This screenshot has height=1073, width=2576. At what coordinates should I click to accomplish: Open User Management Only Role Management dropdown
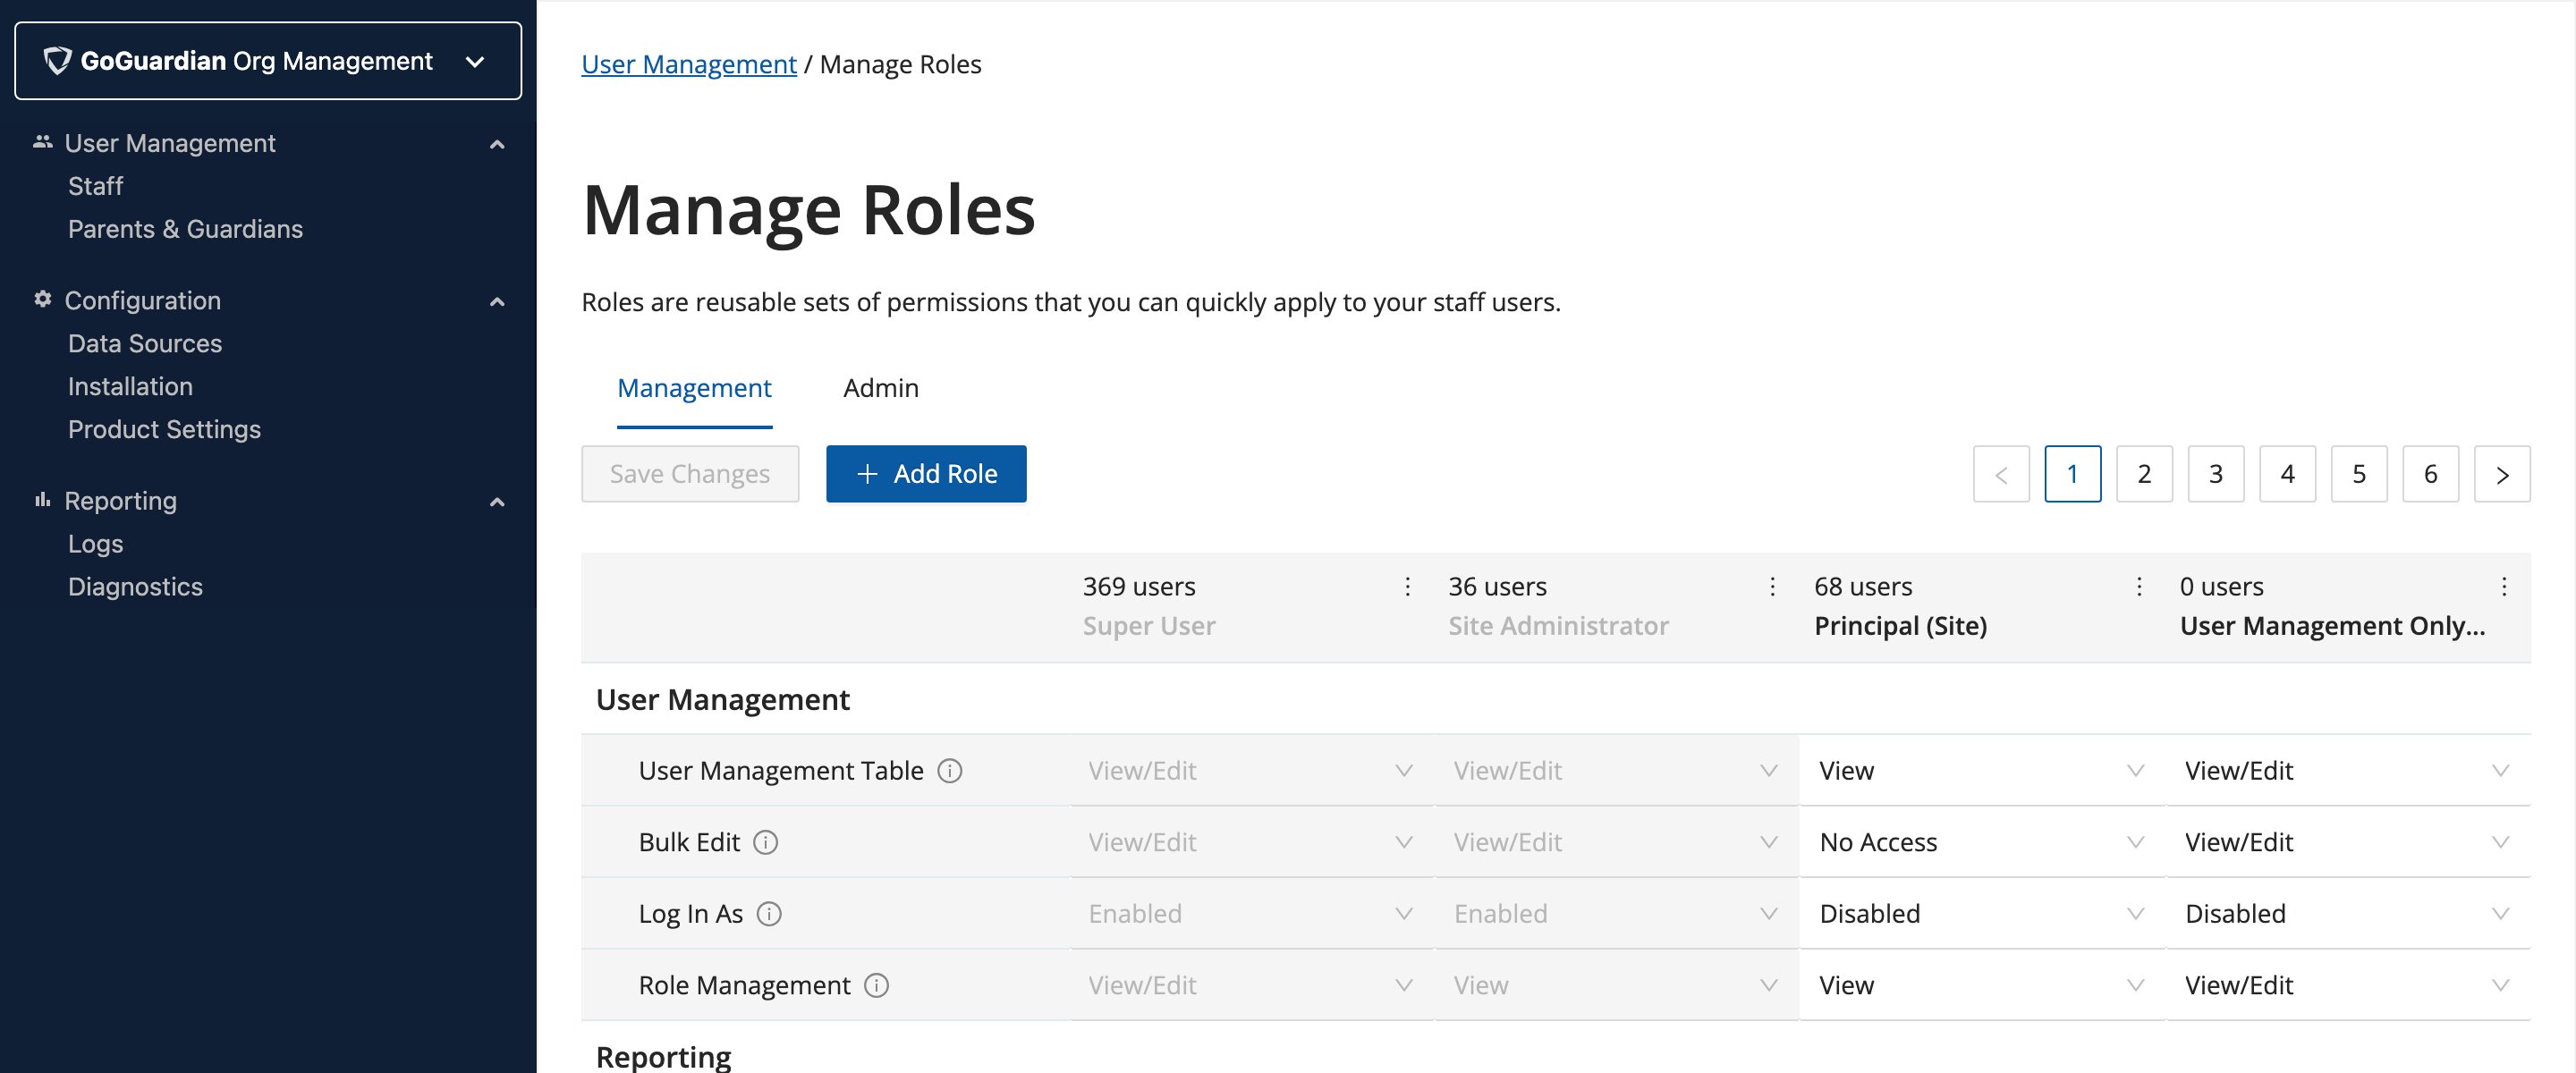point(2348,986)
